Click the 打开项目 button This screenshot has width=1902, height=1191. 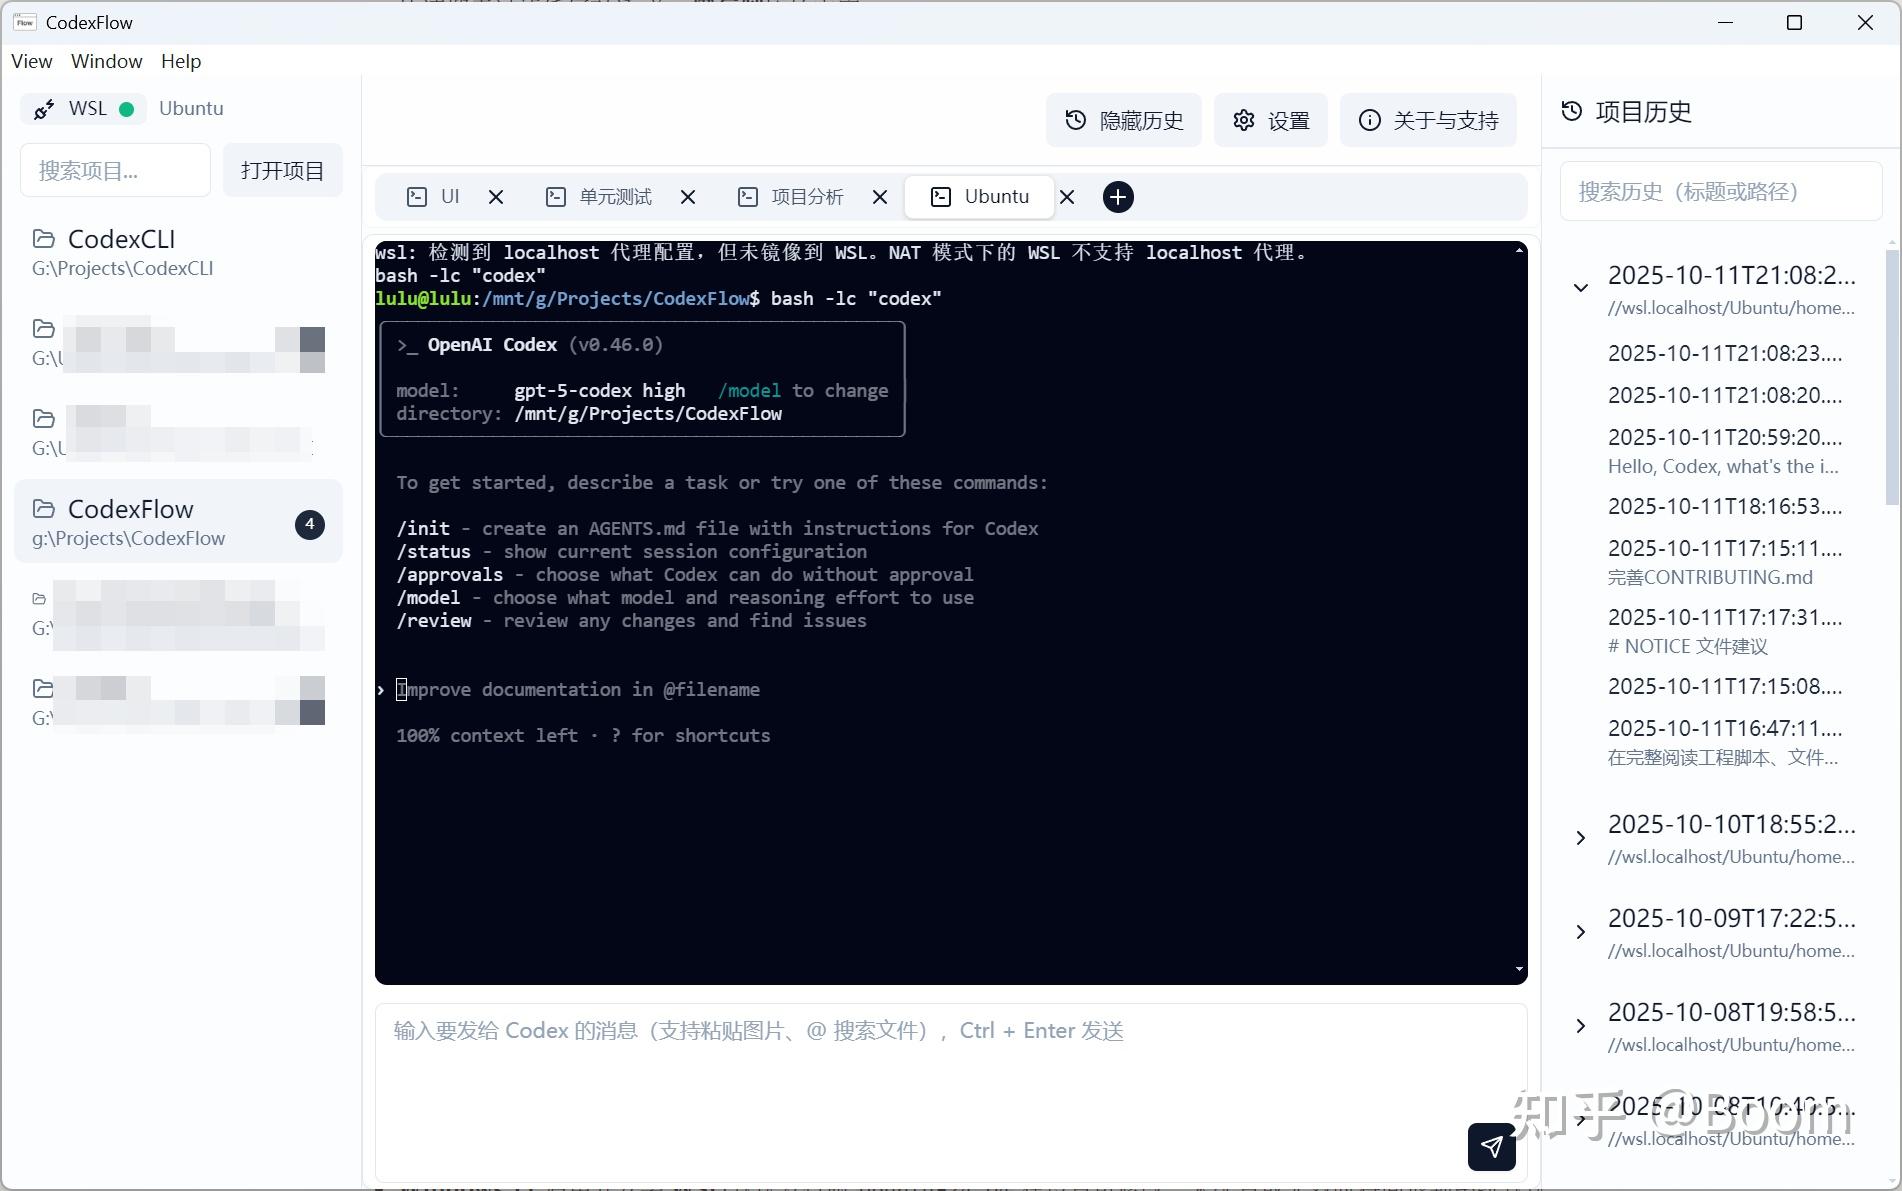[x=282, y=170]
